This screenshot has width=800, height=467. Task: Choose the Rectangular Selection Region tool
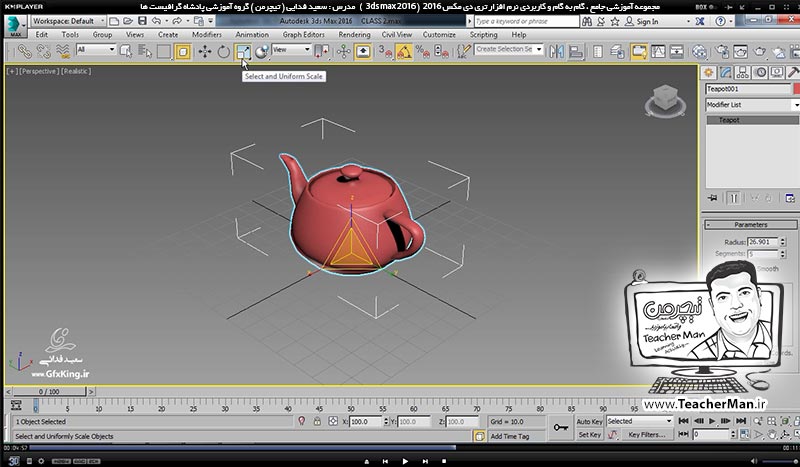click(x=164, y=51)
